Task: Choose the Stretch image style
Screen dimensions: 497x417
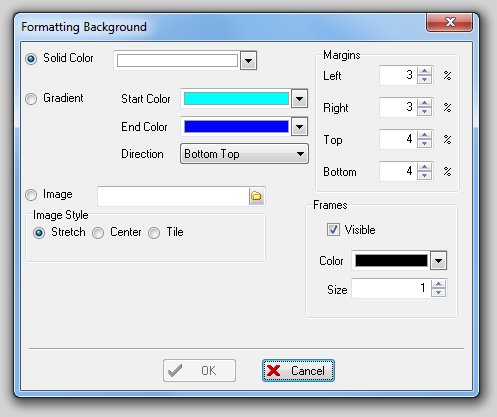Action: click(x=39, y=233)
